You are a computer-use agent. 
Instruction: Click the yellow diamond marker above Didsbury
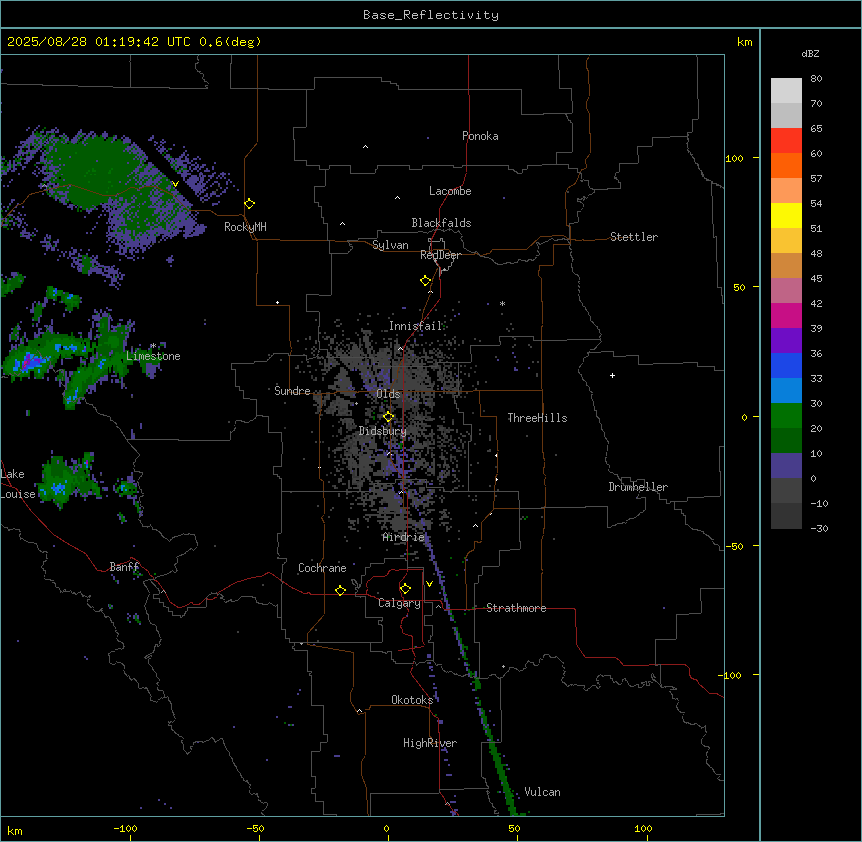(x=389, y=417)
